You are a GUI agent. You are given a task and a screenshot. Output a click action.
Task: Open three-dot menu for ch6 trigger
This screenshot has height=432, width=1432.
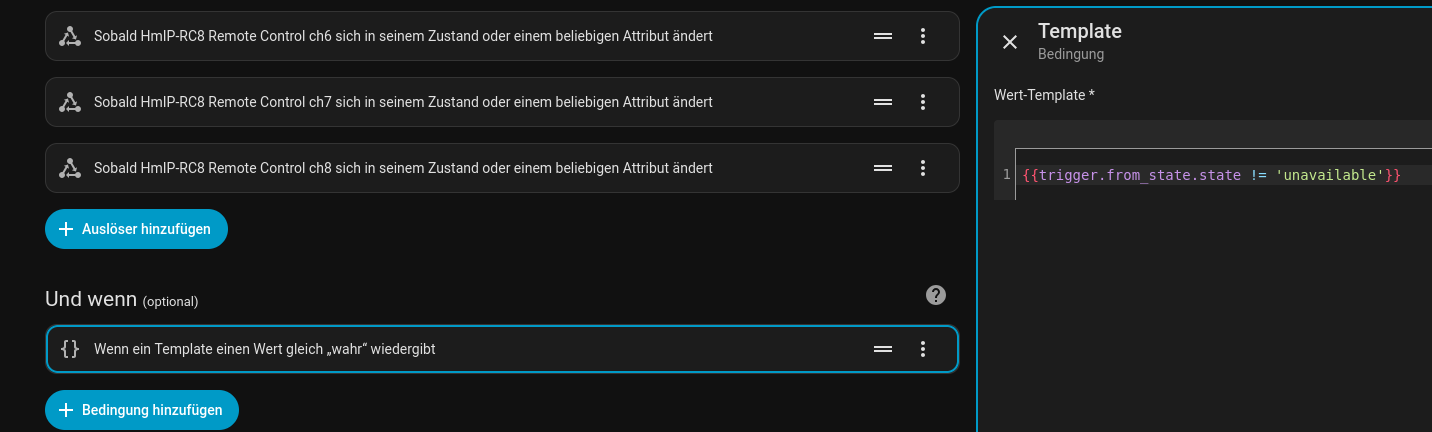(x=923, y=36)
